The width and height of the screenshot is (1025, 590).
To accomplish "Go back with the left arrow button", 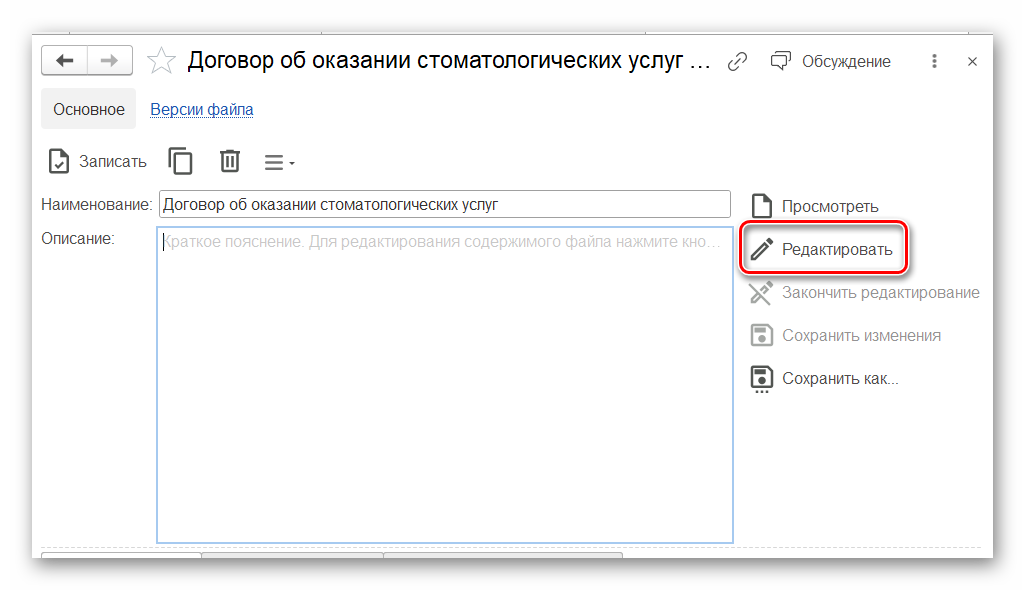I will (64, 61).
